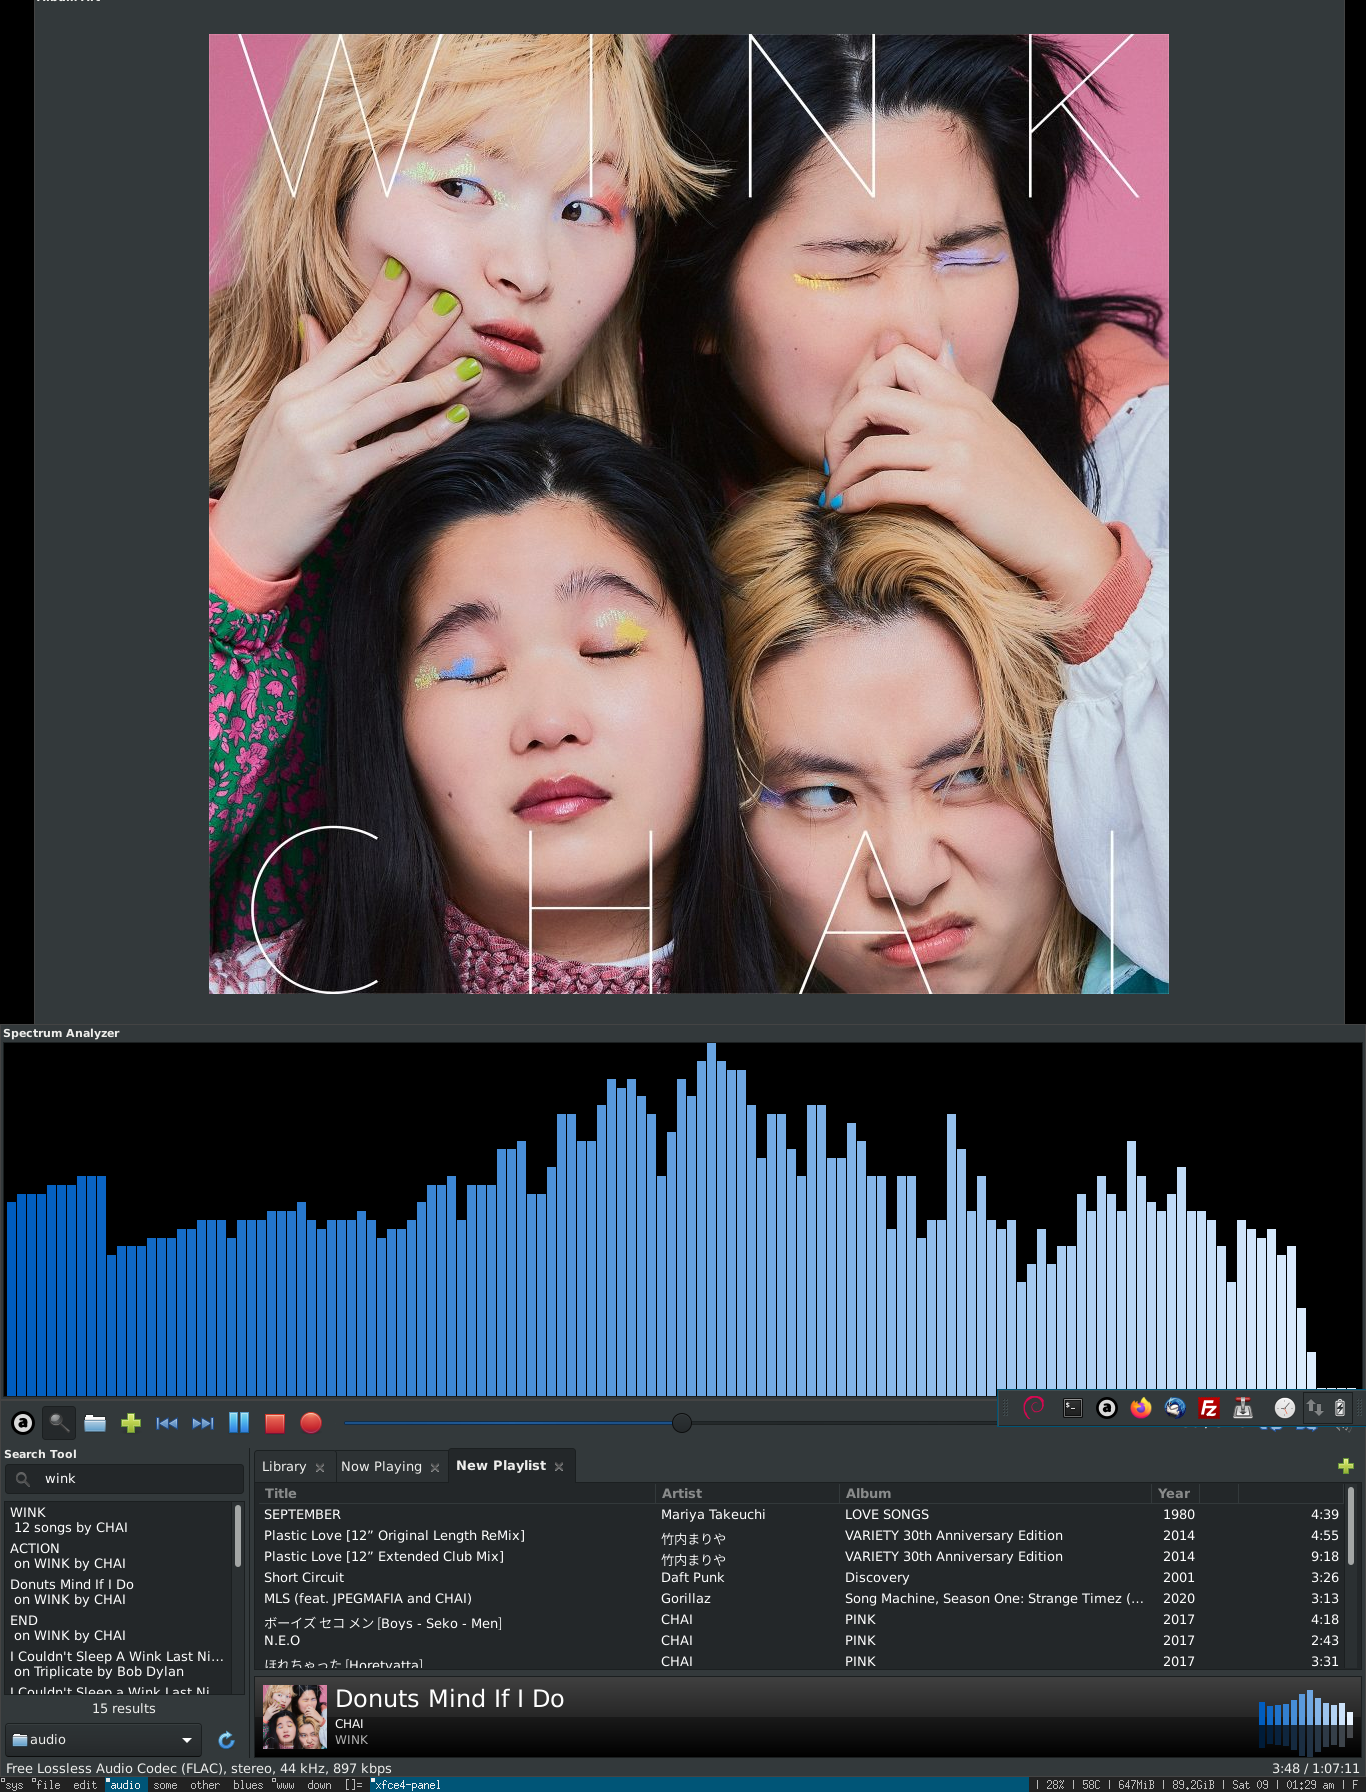Click the battery icon in the panel
The width and height of the screenshot is (1366, 1792).
point(1340,1407)
